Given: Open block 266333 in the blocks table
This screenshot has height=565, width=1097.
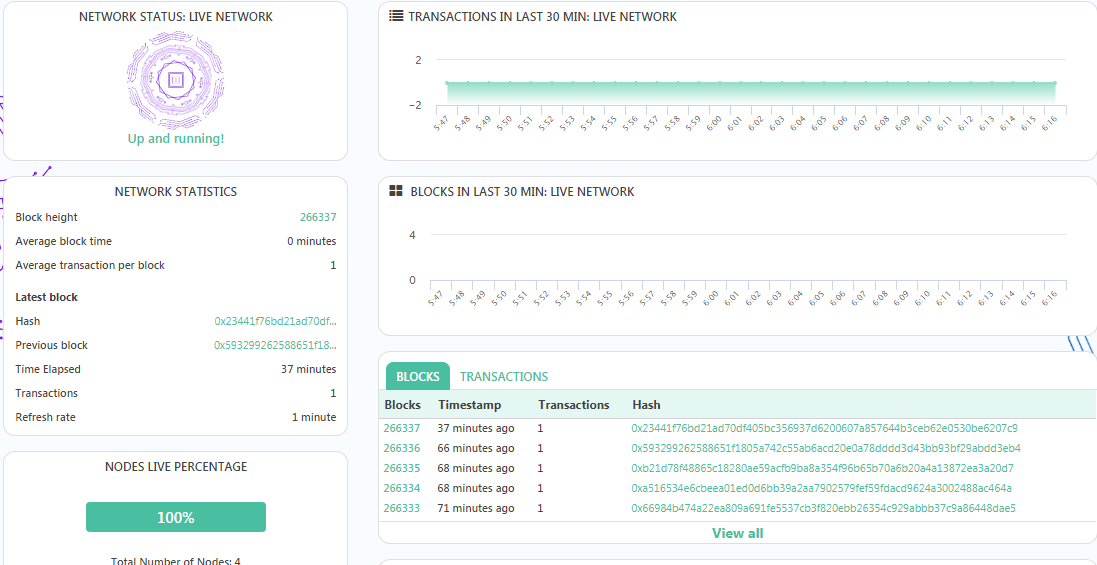Looking at the screenshot, I should 402,508.
